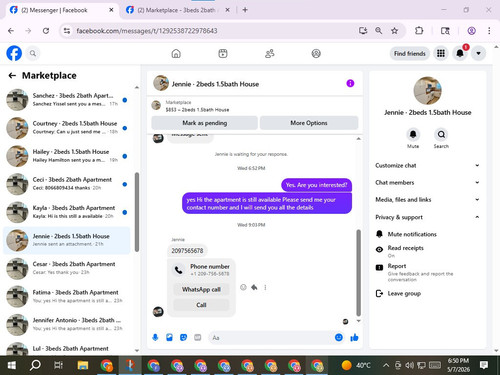Open a new browser tab
Viewport: 500px width, 375px height.
[x=245, y=10]
